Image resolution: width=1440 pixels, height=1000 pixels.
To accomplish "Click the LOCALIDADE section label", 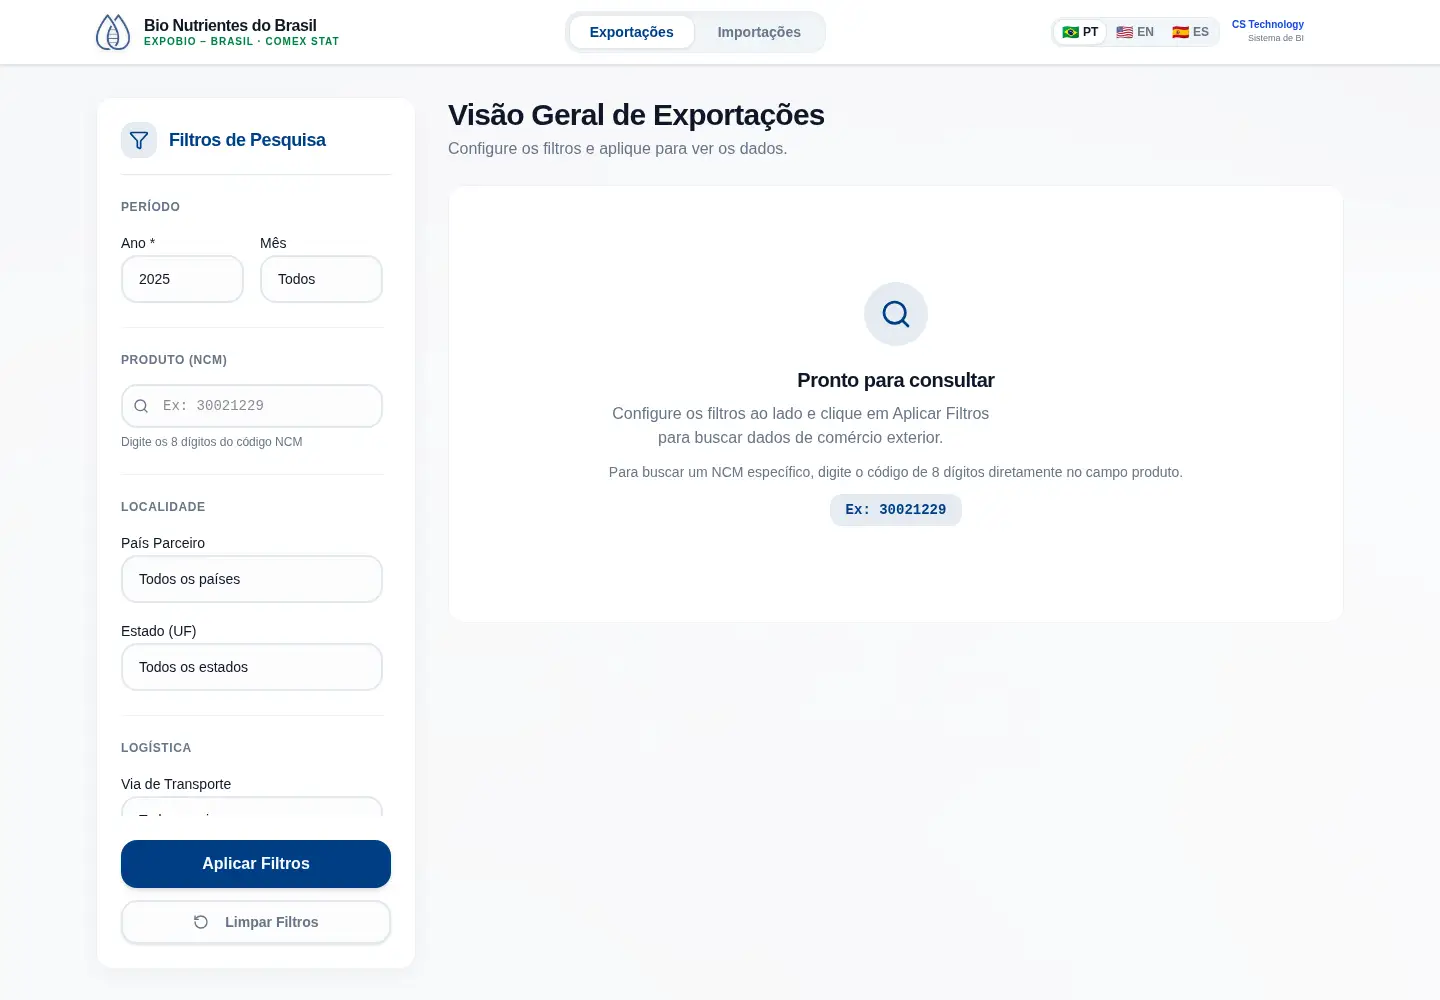I will coord(163,507).
